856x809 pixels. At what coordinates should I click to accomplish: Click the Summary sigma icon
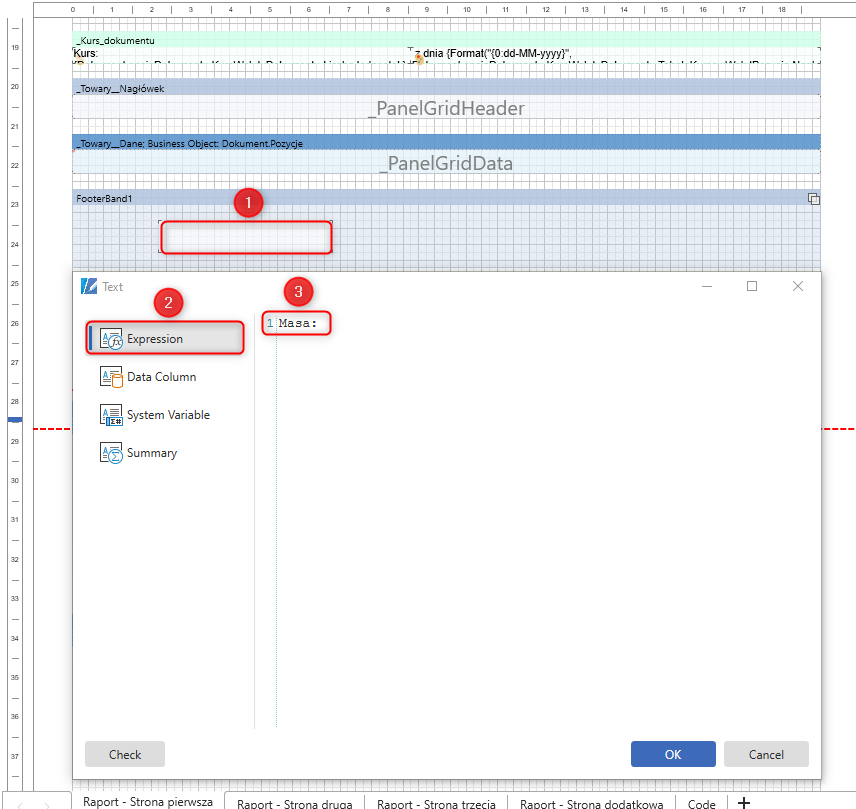111,454
